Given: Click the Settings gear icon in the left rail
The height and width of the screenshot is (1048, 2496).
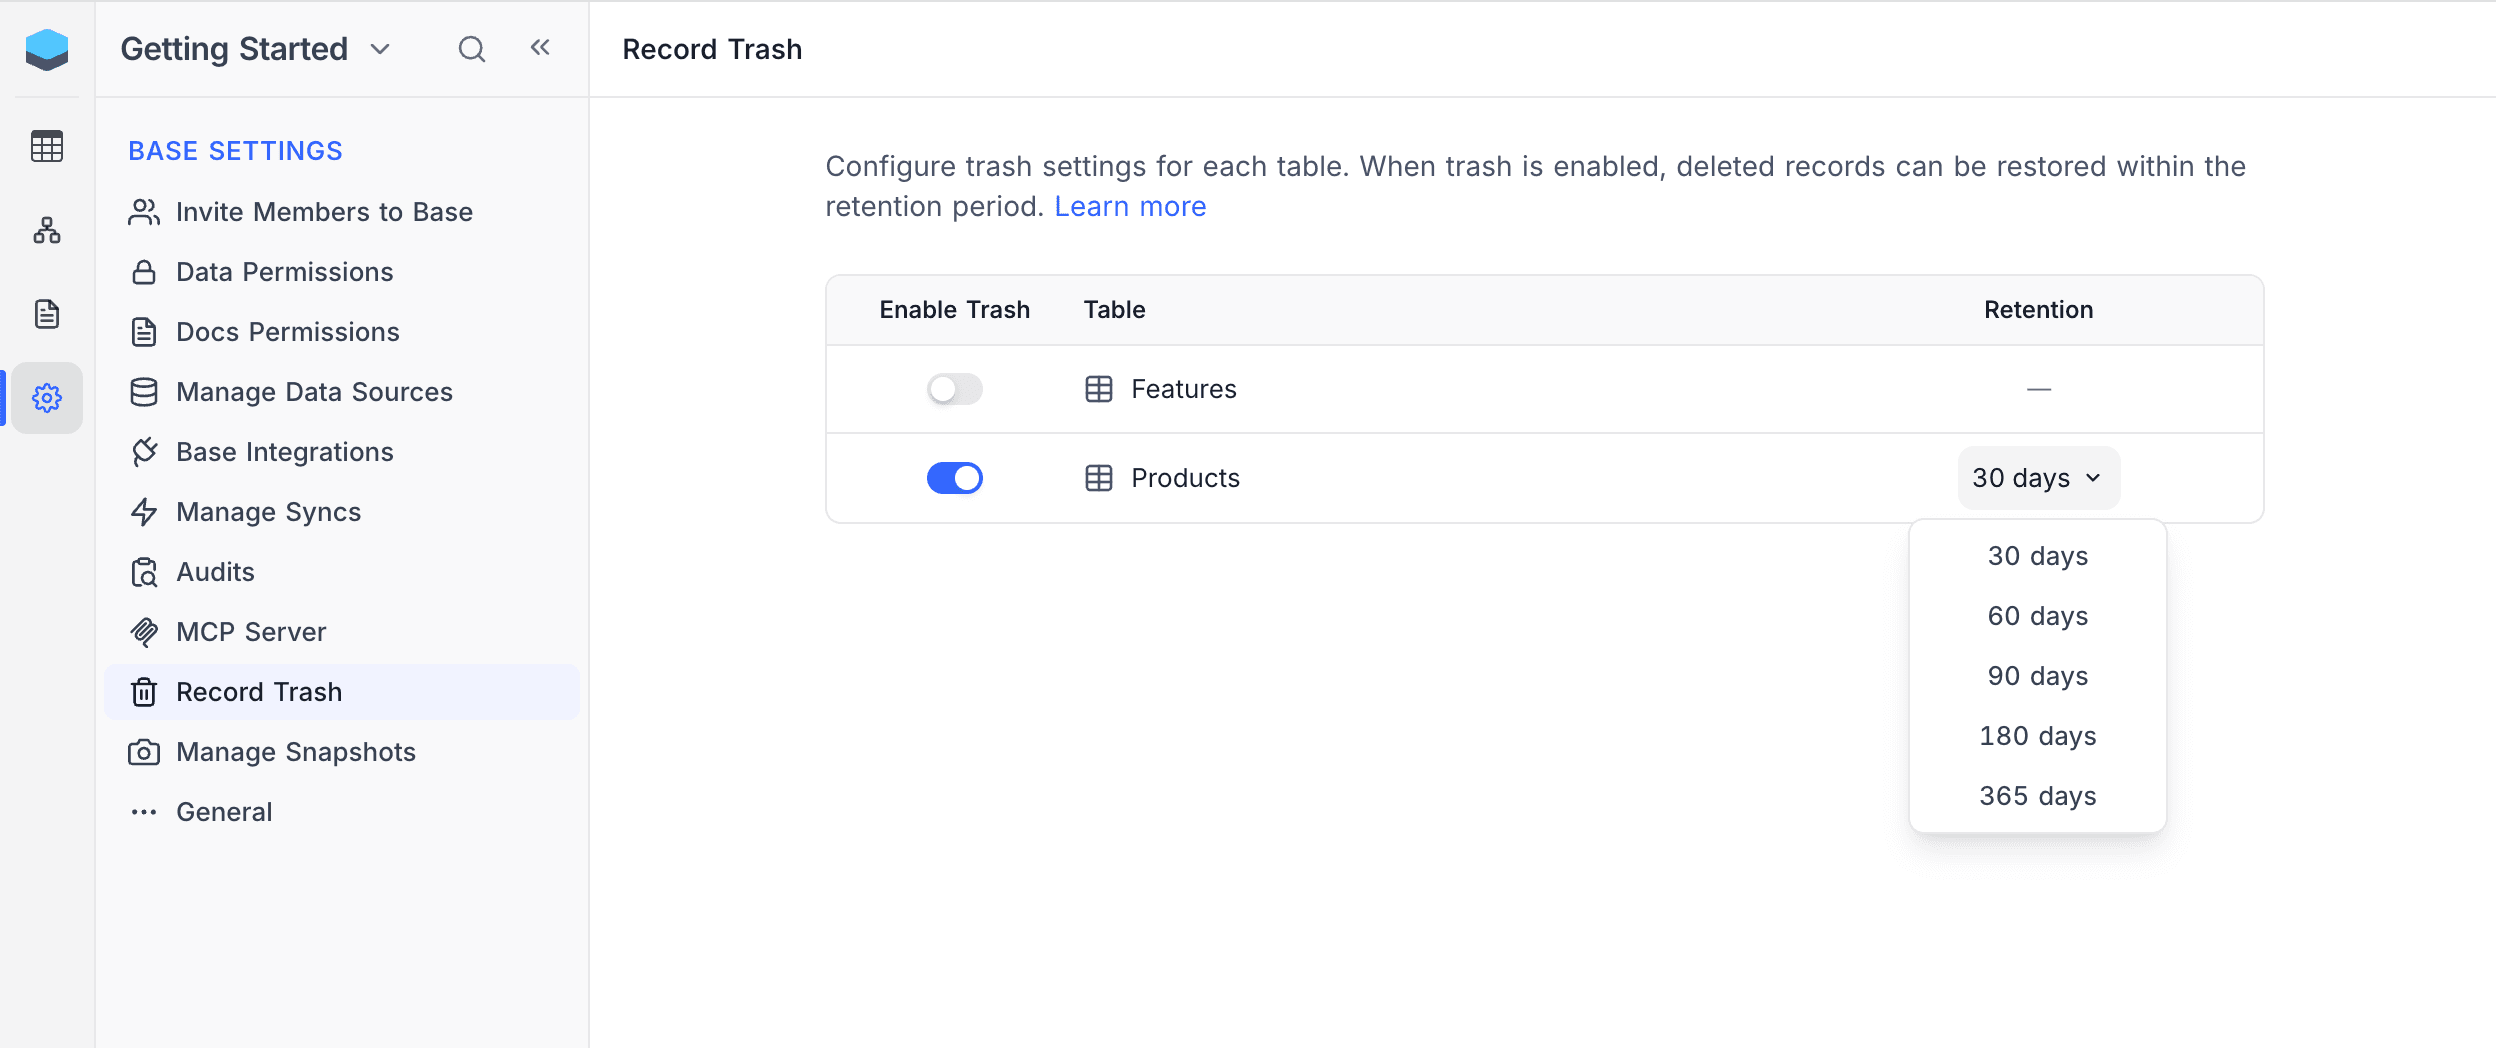Looking at the screenshot, I should 47,397.
